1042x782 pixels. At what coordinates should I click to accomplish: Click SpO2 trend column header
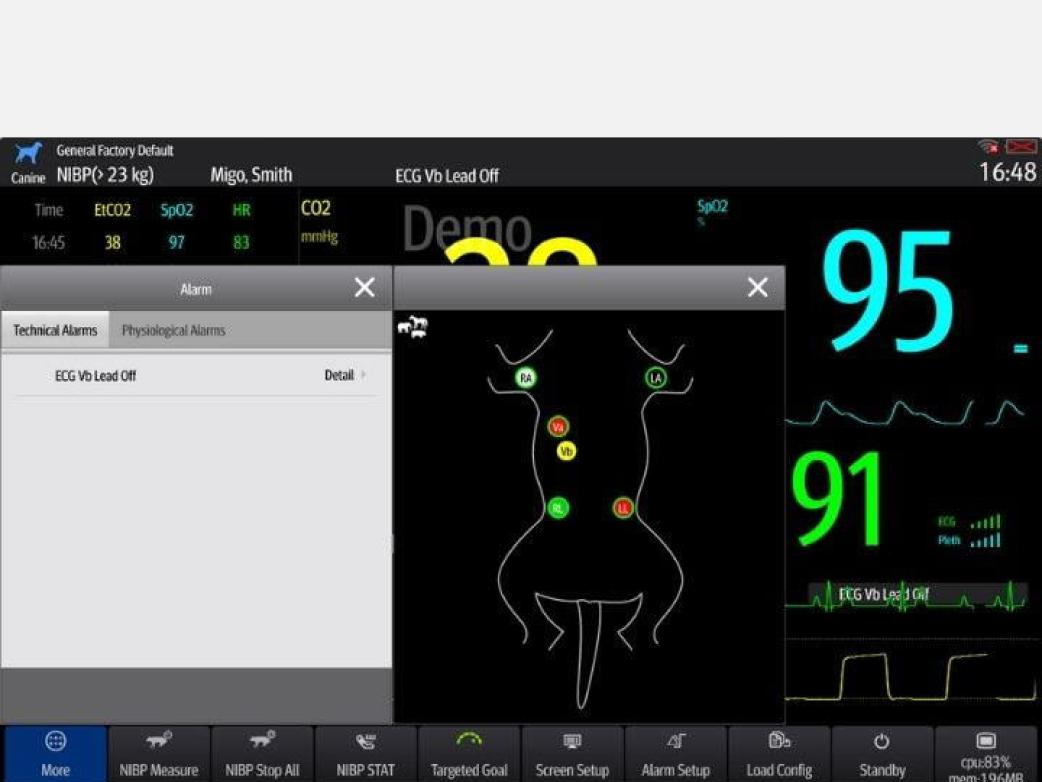(x=176, y=211)
